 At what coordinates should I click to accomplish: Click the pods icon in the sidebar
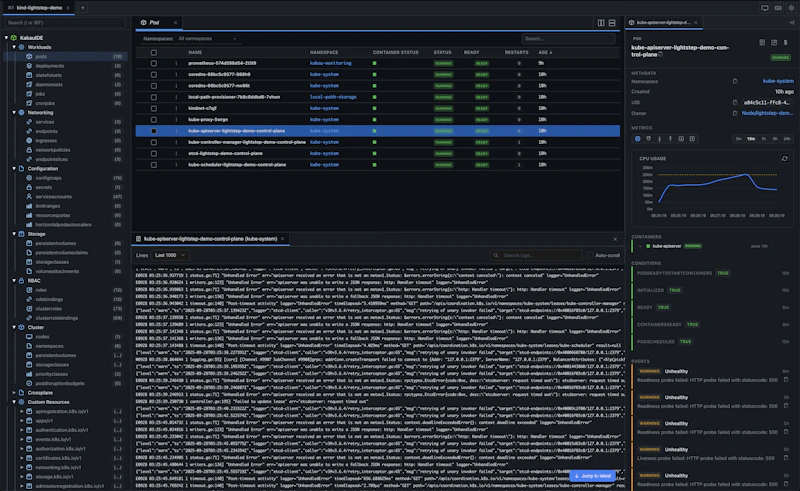point(29,57)
